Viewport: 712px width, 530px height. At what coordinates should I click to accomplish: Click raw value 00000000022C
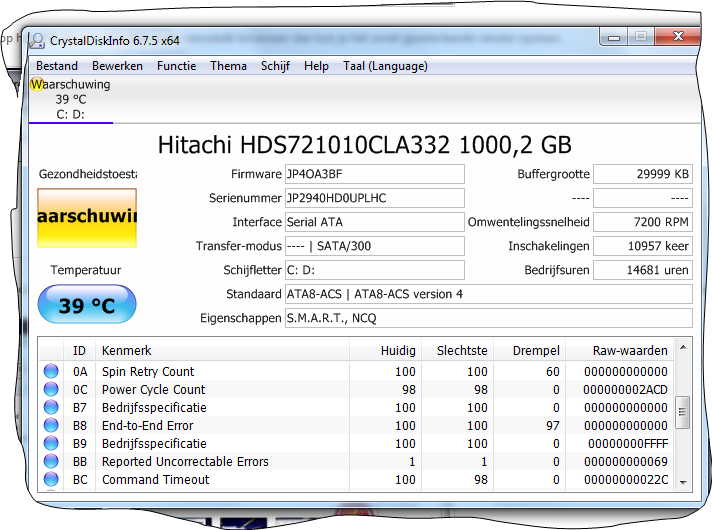[626, 480]
